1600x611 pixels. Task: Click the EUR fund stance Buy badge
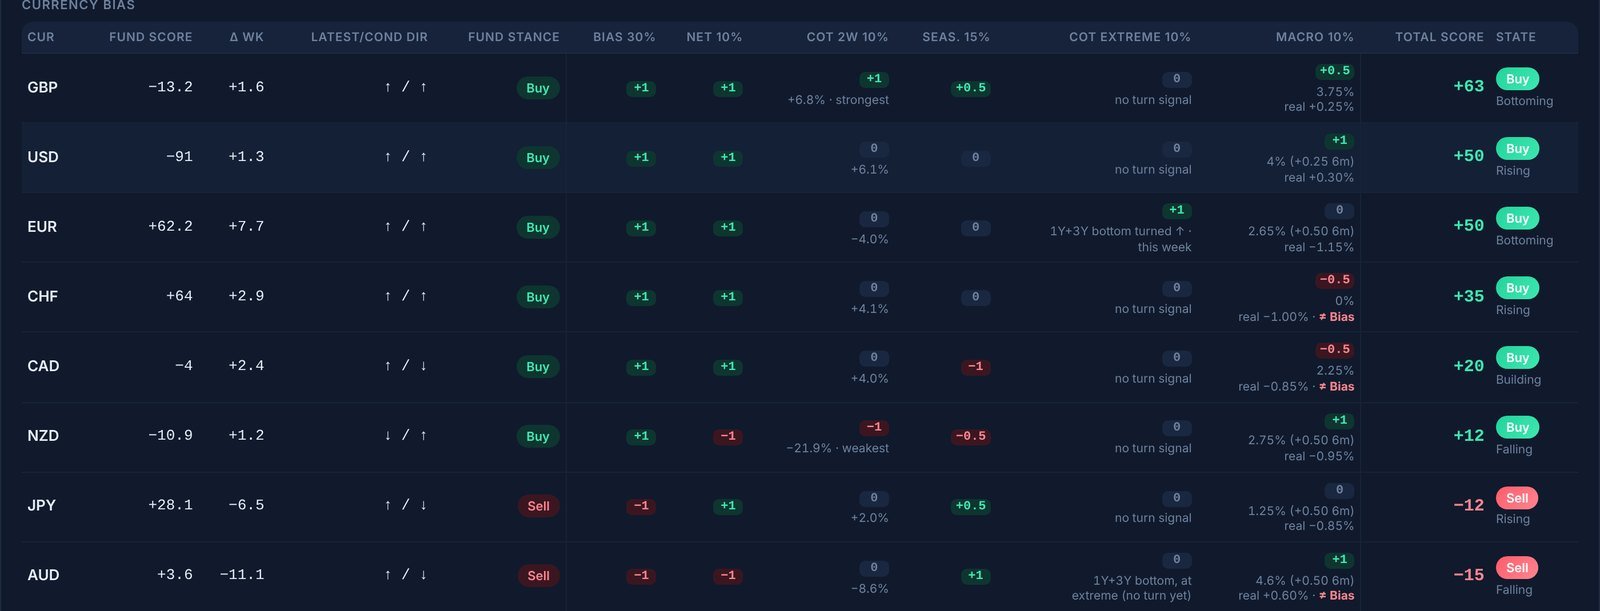pyautogui.click(x=538, y=227)
